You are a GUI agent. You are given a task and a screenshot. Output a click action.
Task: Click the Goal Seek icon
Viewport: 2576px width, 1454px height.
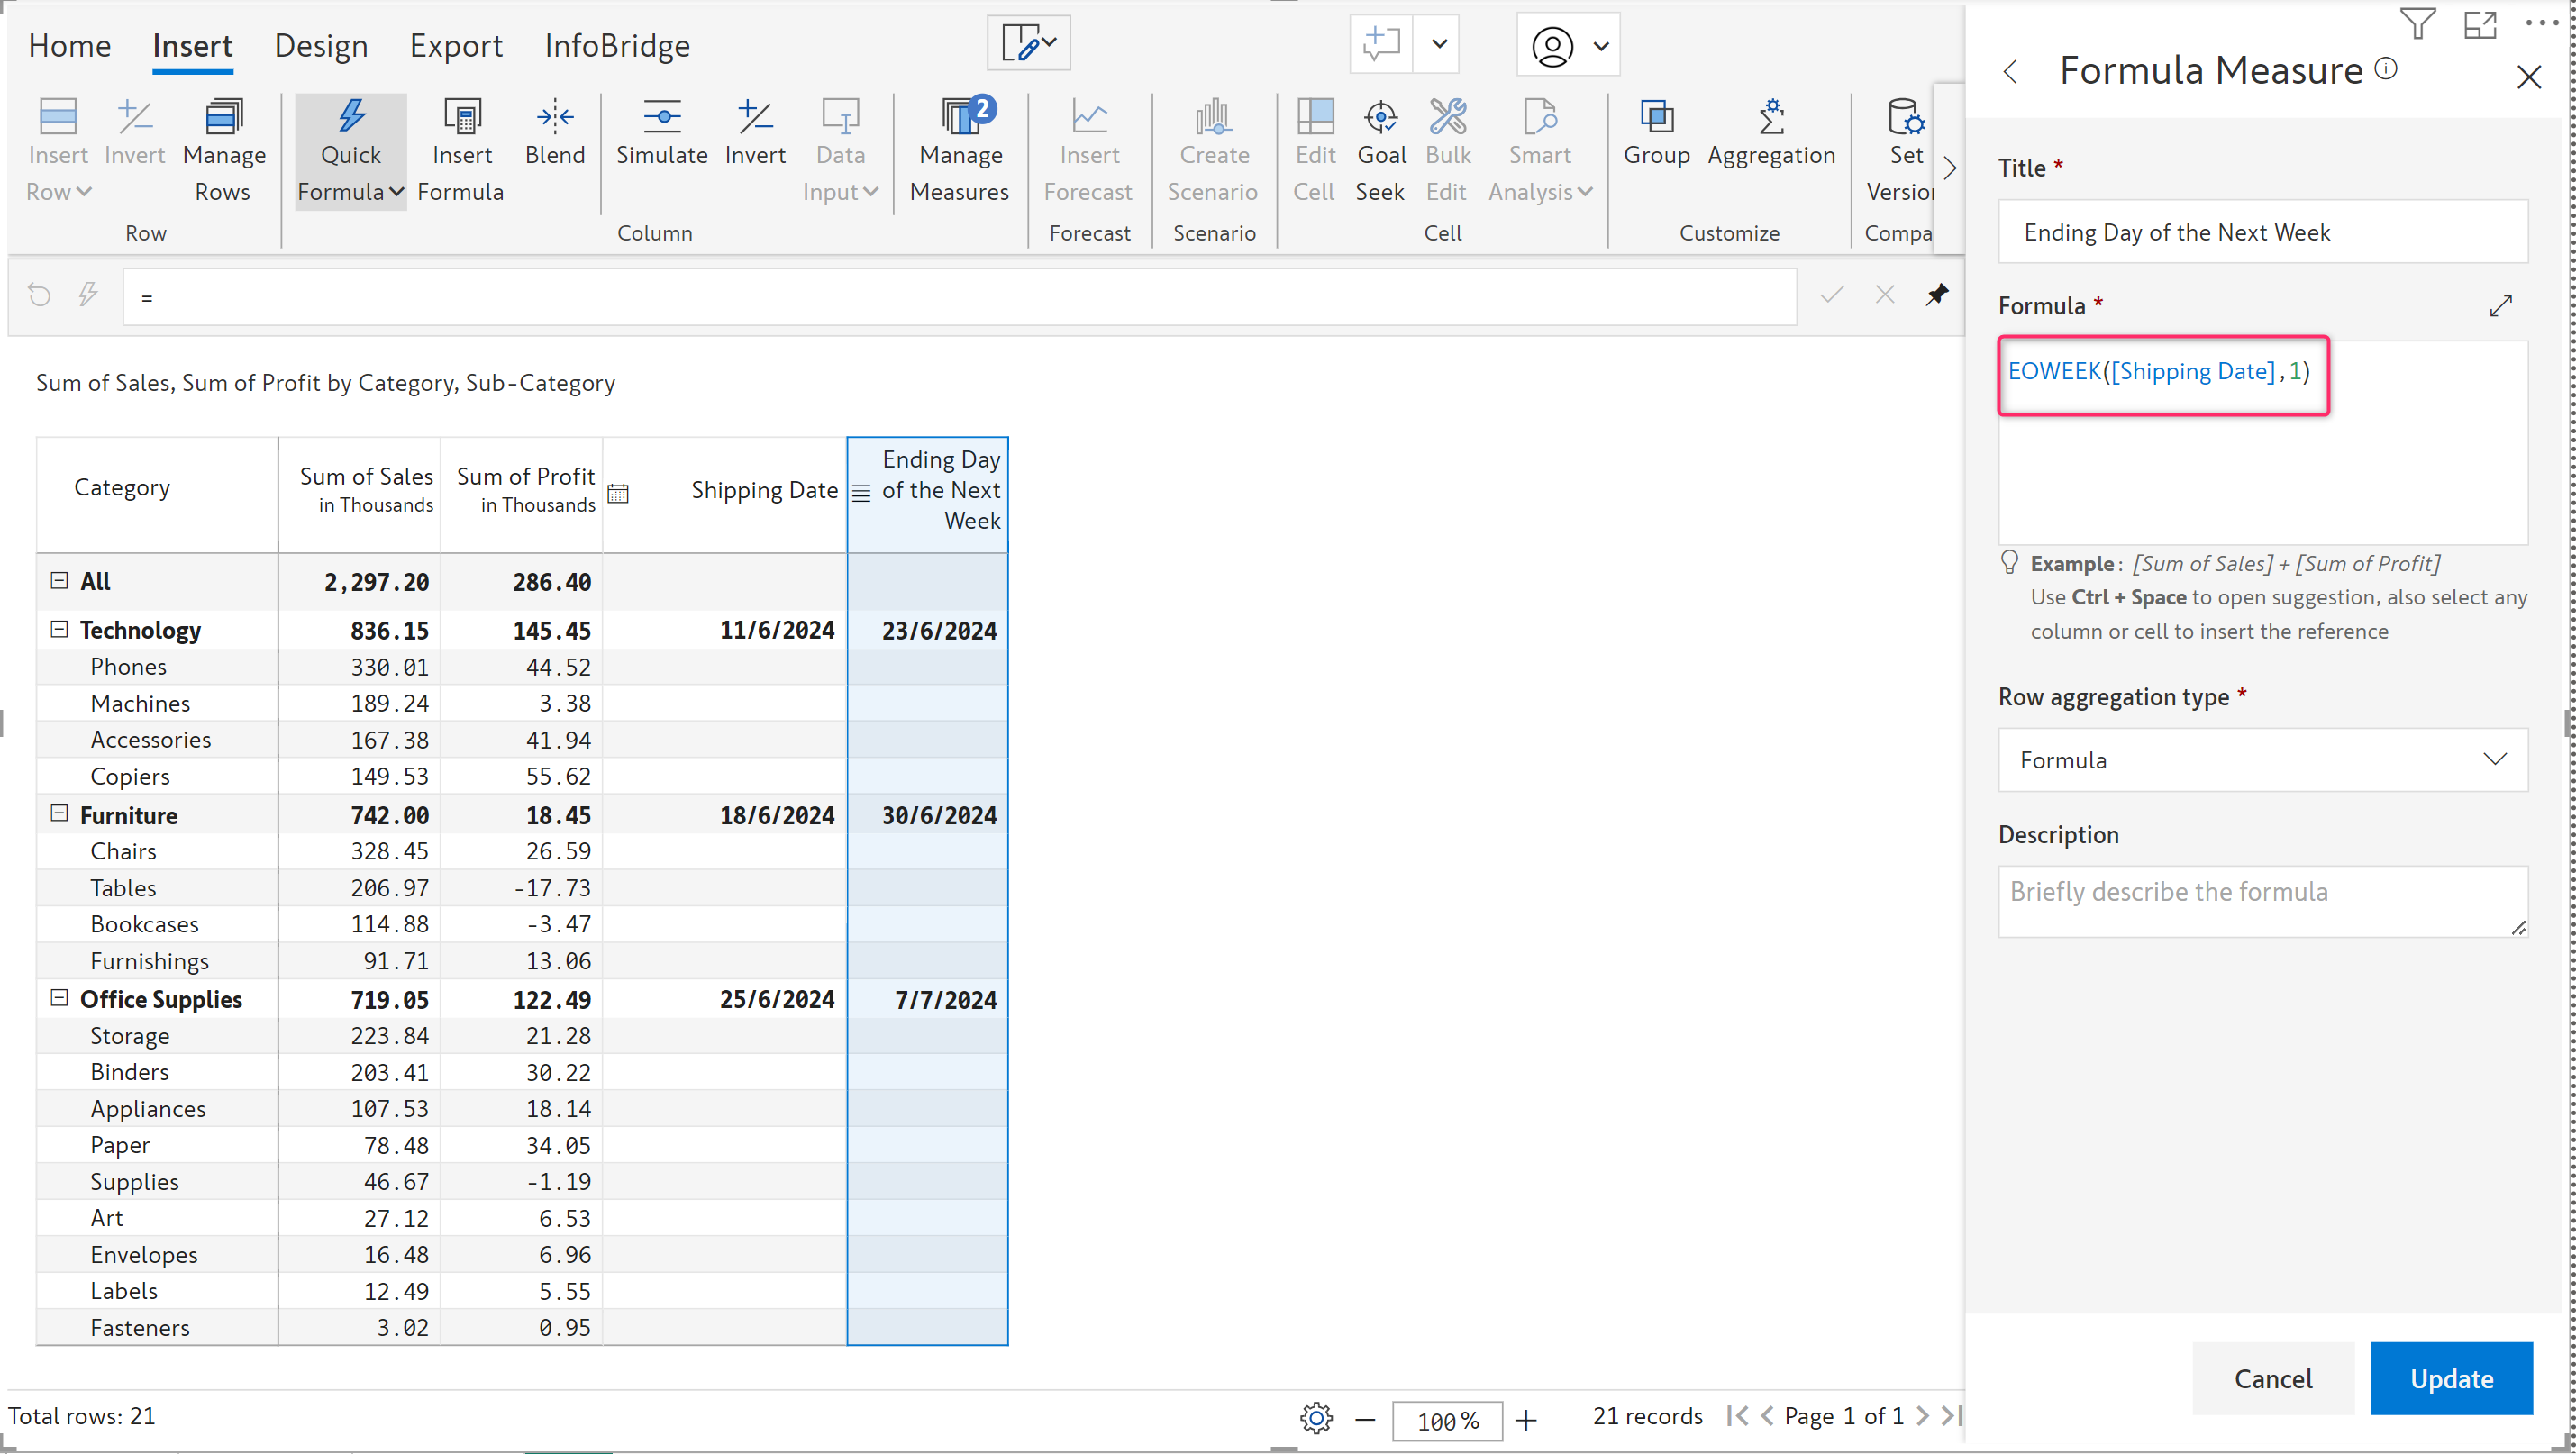coord(1381,118)
